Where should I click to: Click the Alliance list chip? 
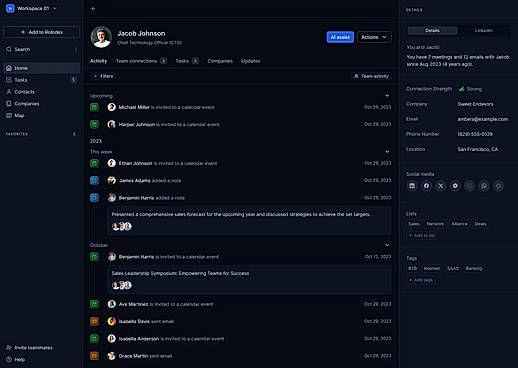pos(459,224)
